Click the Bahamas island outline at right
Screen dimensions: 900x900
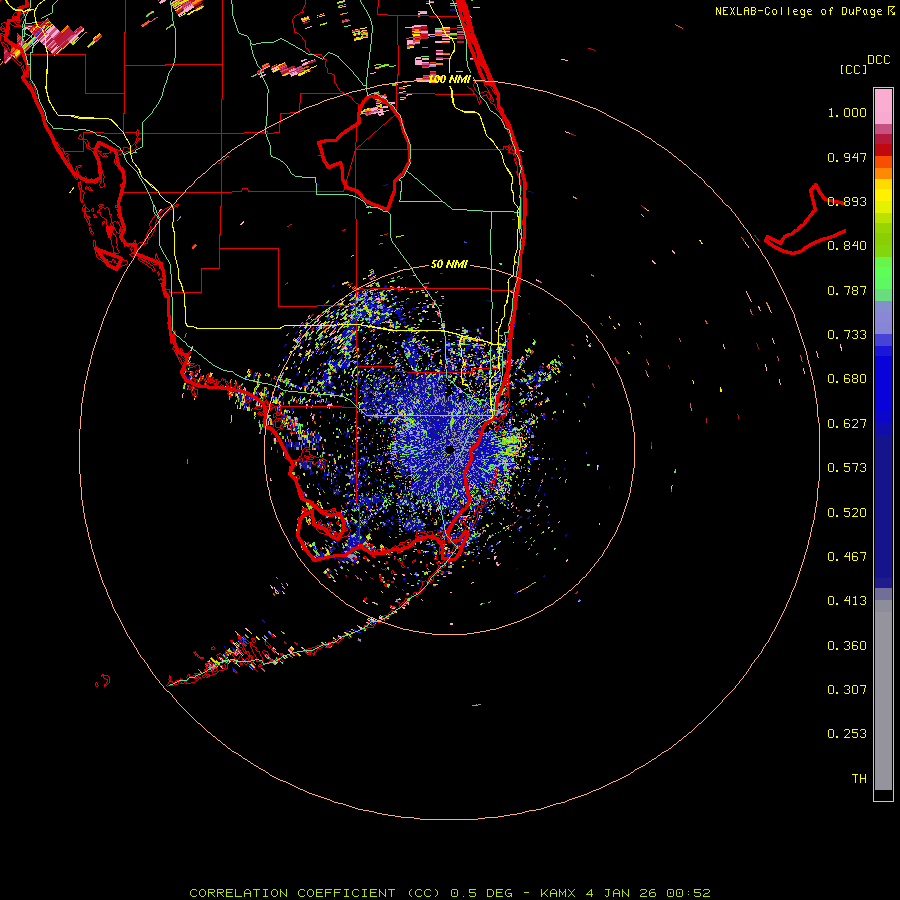point(805,219)
